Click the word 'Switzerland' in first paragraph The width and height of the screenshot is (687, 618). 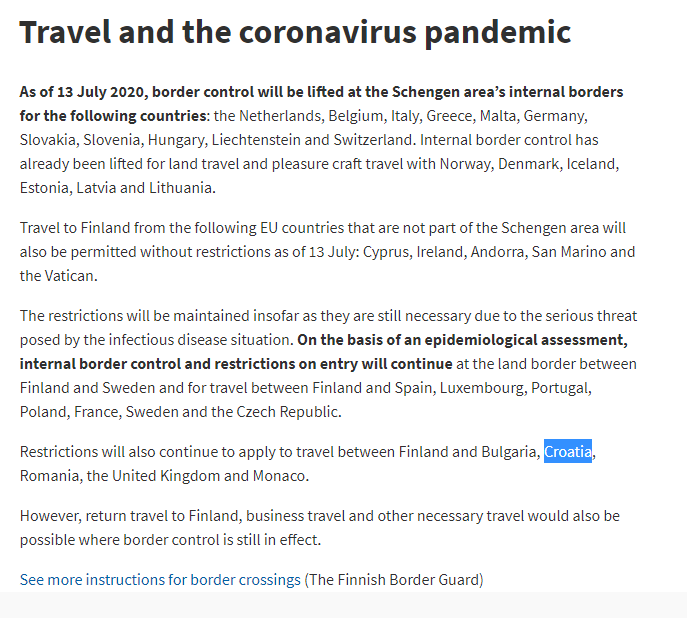(x=373, y=140)
